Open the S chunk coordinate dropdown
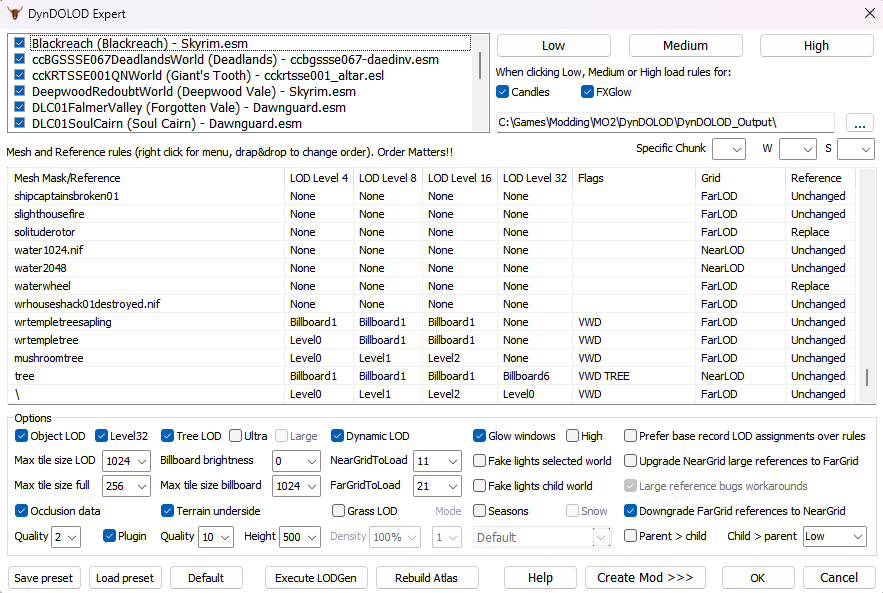Viewport: 883px width, 593px height. tap(856, 149)
